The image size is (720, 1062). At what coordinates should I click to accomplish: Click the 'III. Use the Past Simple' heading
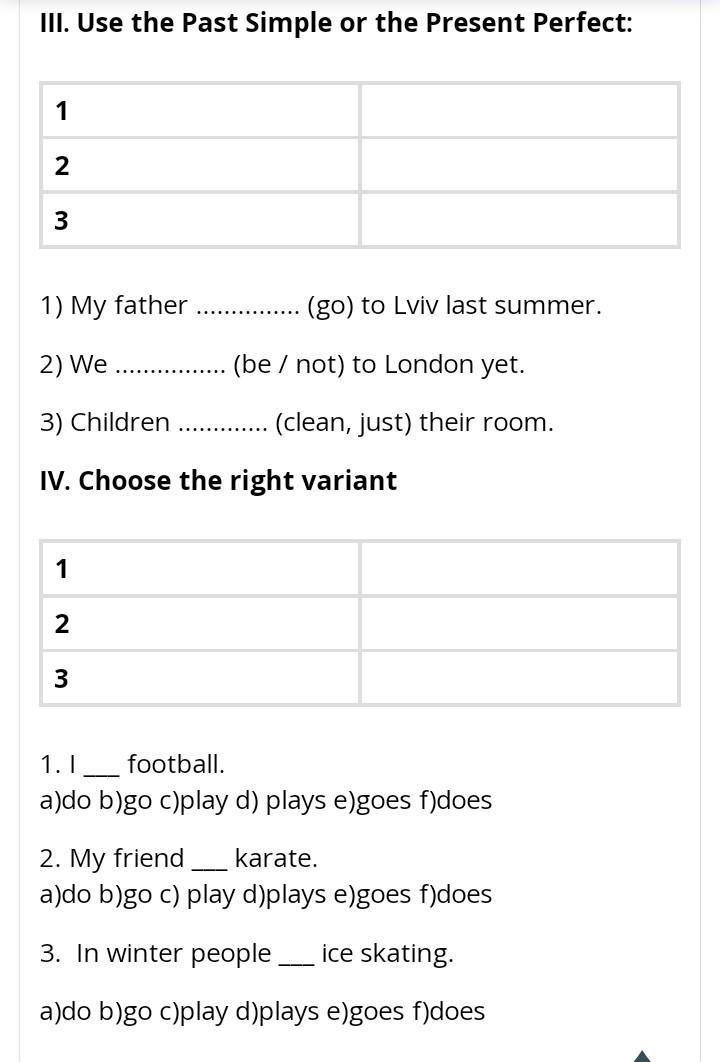click(336, 23)
